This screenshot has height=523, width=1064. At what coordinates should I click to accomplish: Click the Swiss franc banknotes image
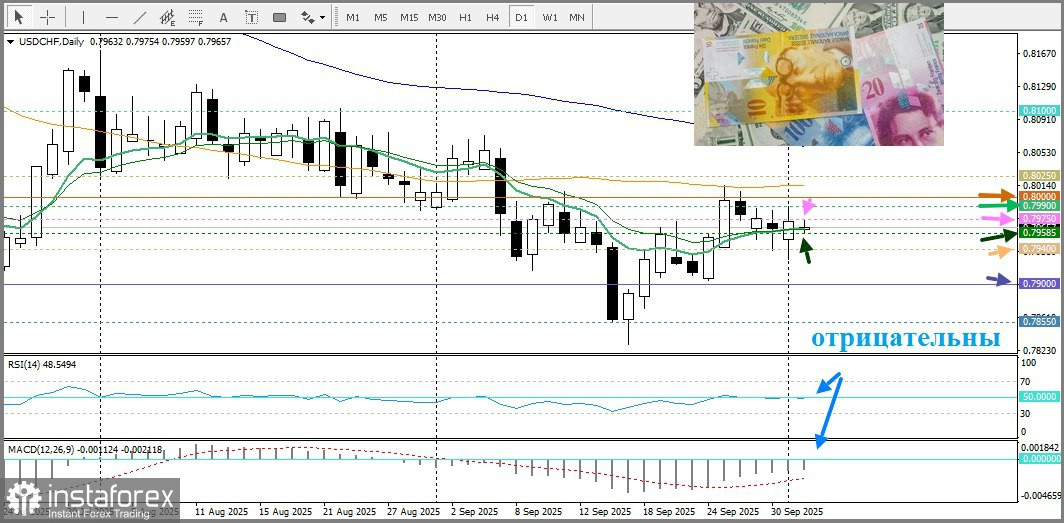(818, 74)
